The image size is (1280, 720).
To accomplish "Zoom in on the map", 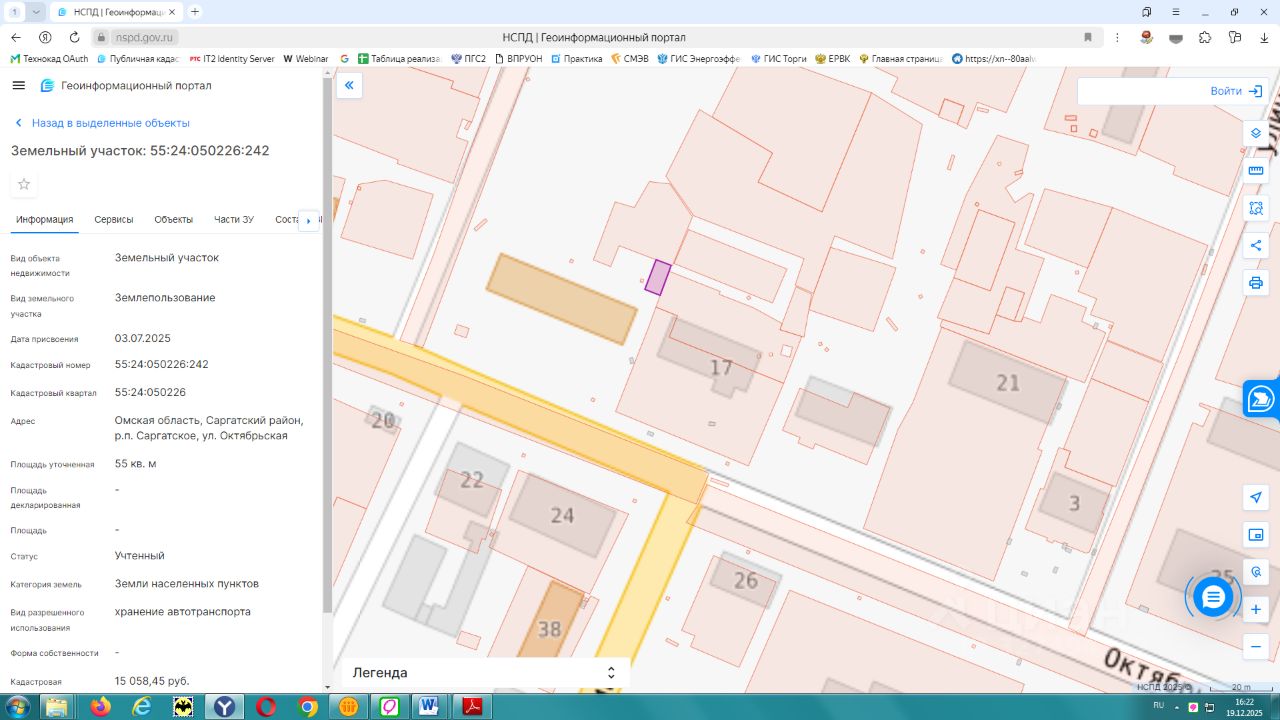I will point(1256,609).
